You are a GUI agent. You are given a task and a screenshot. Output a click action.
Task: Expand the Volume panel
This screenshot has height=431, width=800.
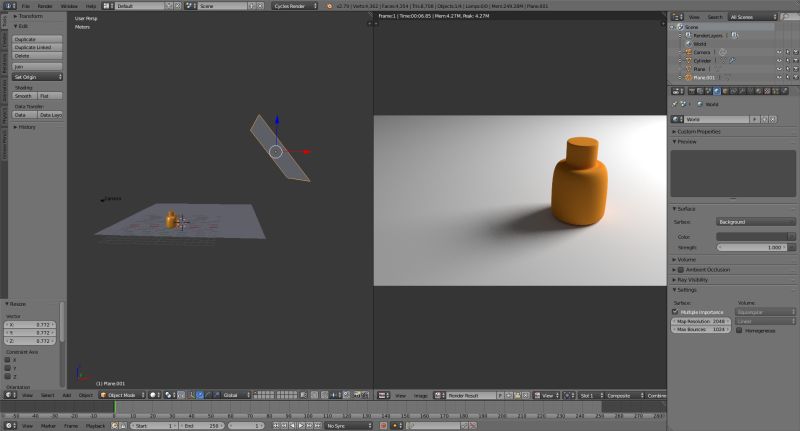(684, 259)
